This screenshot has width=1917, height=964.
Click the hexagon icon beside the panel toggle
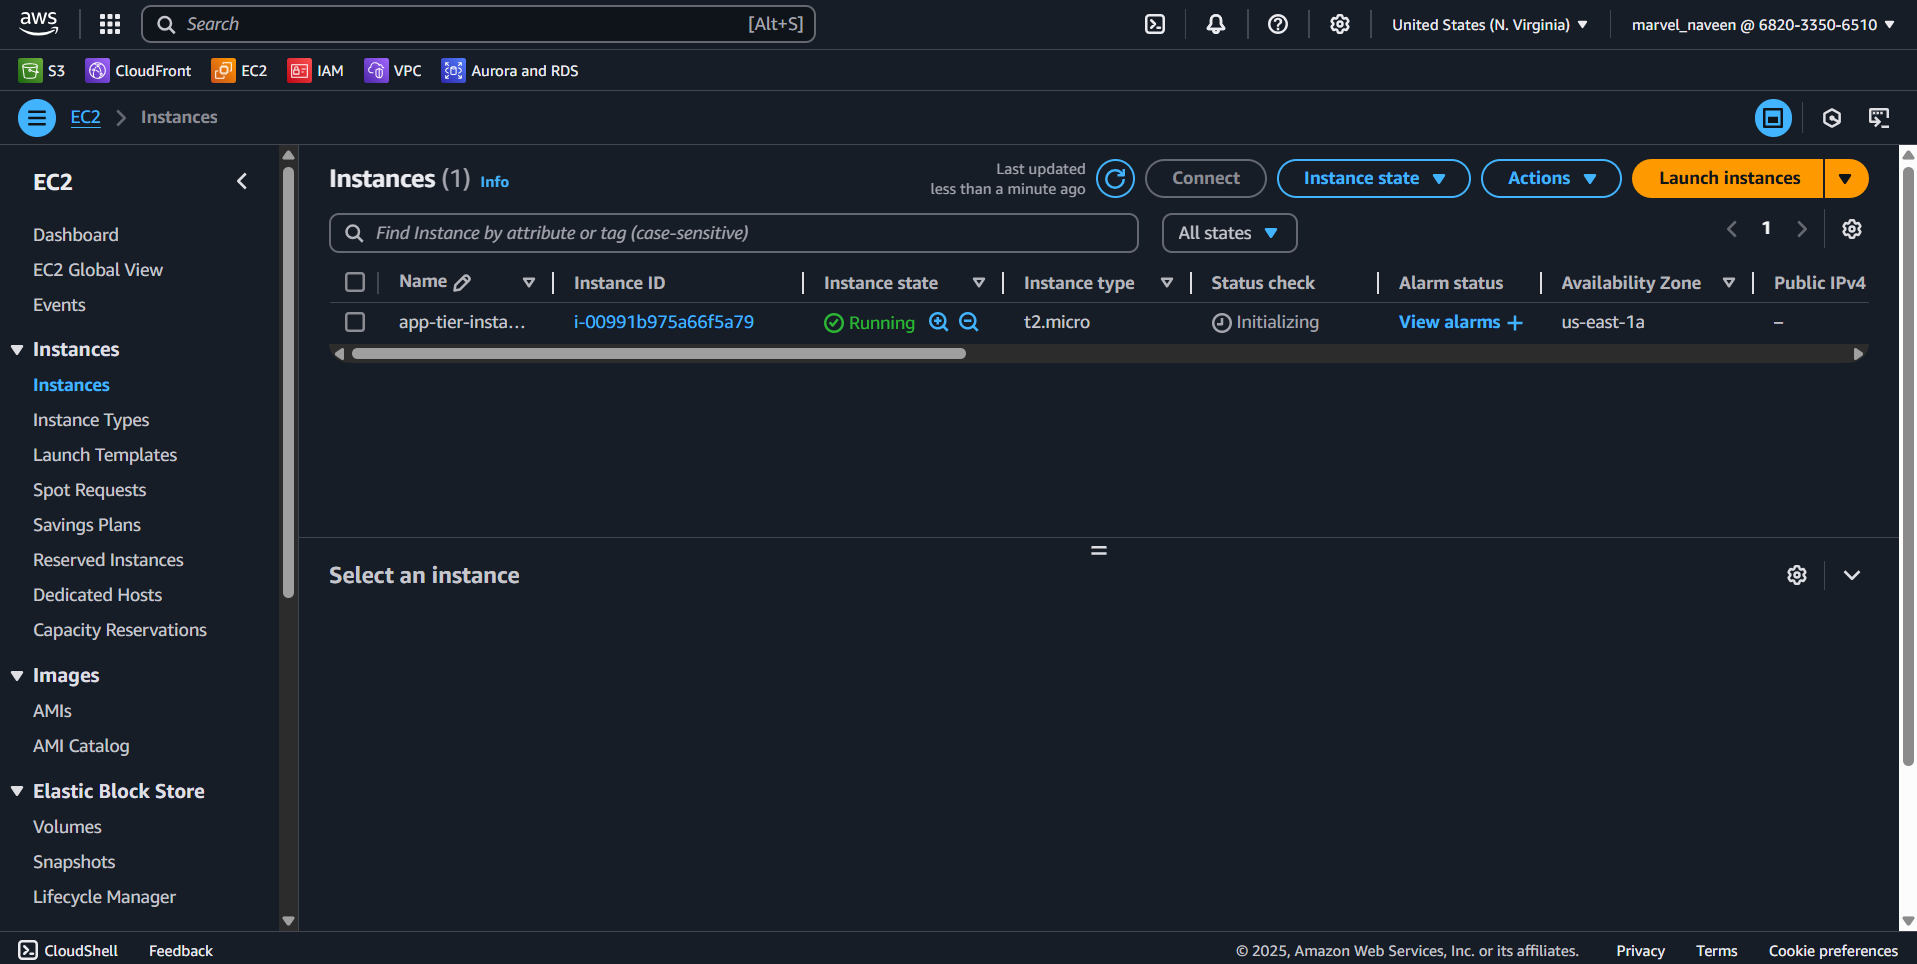pos(1832,118)
